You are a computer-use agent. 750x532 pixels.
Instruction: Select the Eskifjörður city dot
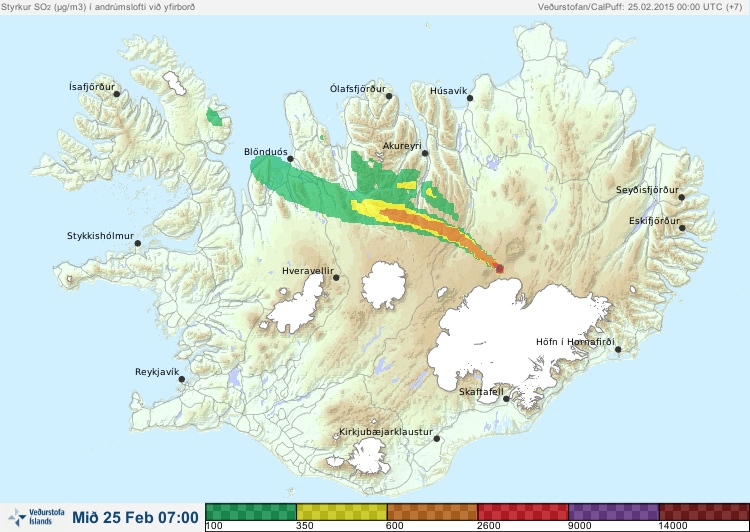click(x=682, y=228)
